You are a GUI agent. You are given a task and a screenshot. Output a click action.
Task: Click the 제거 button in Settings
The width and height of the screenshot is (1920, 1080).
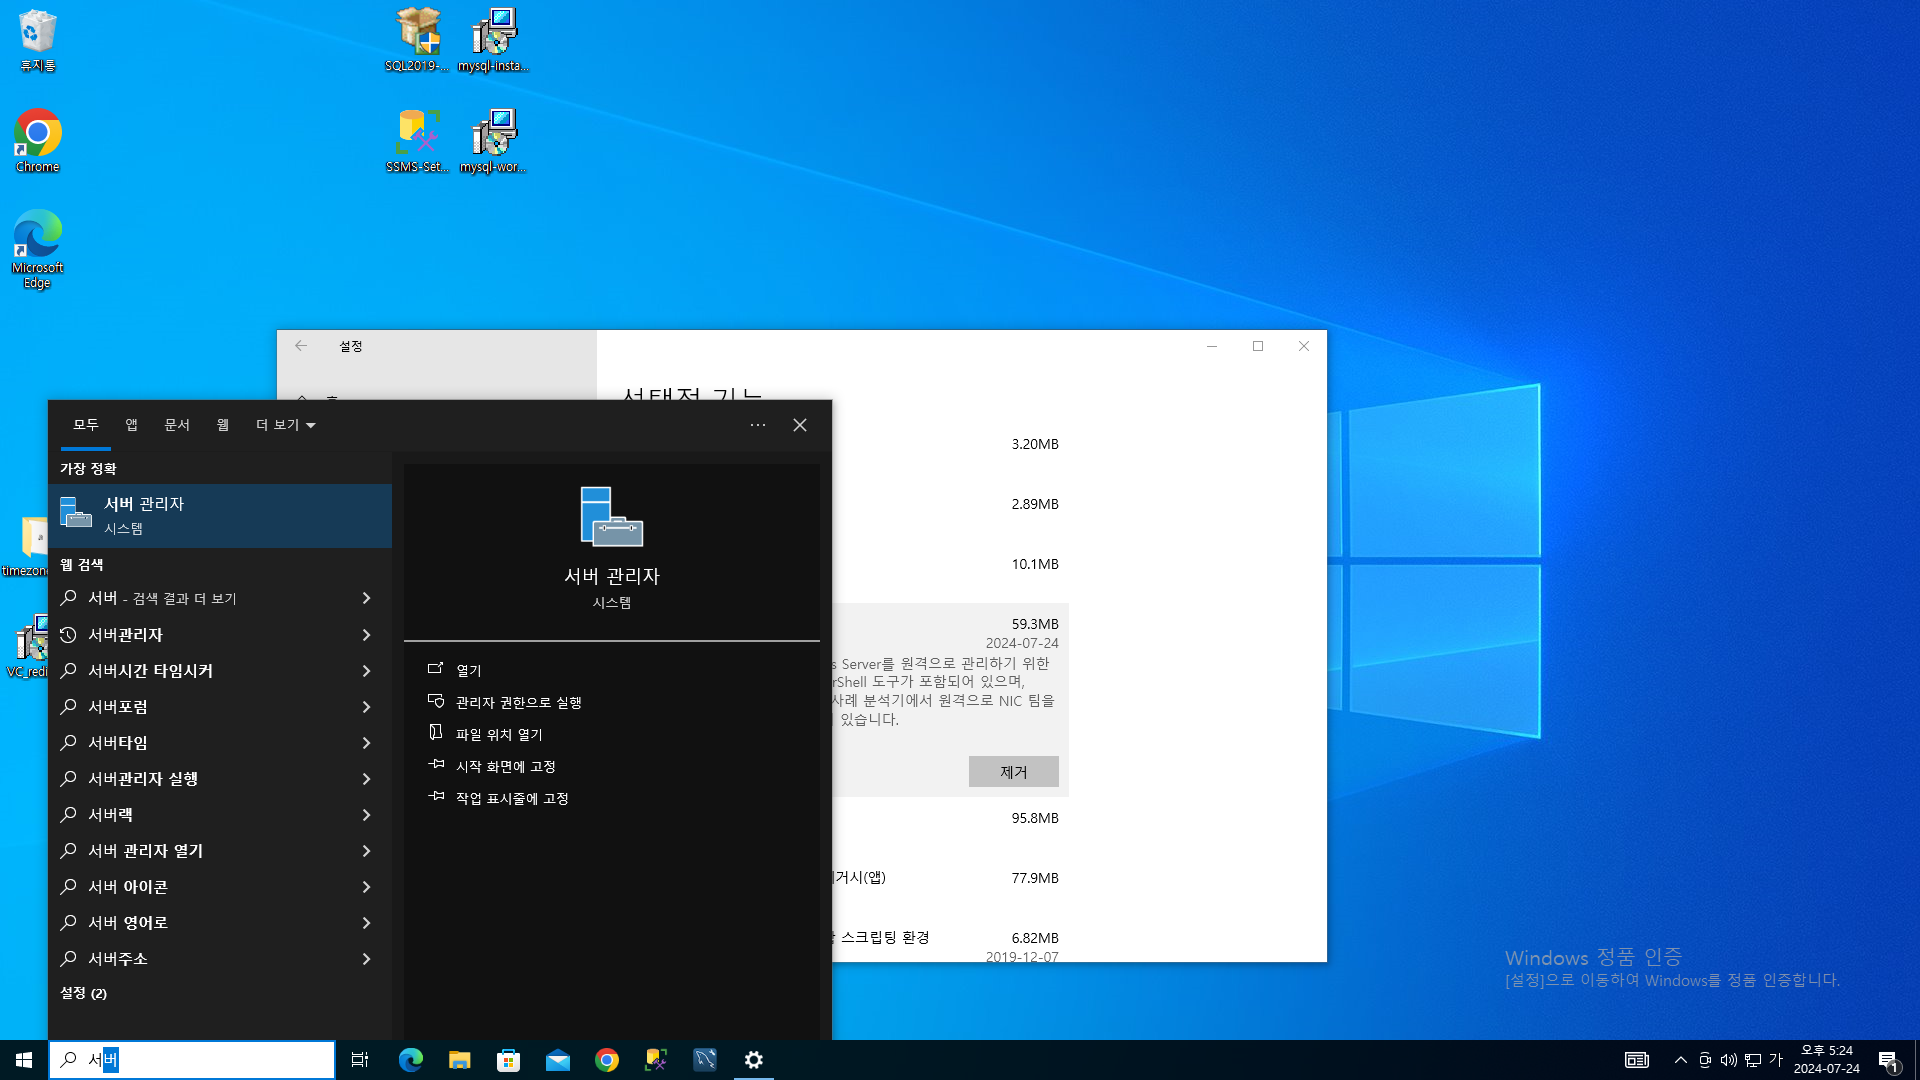(x=1013, y=772)
